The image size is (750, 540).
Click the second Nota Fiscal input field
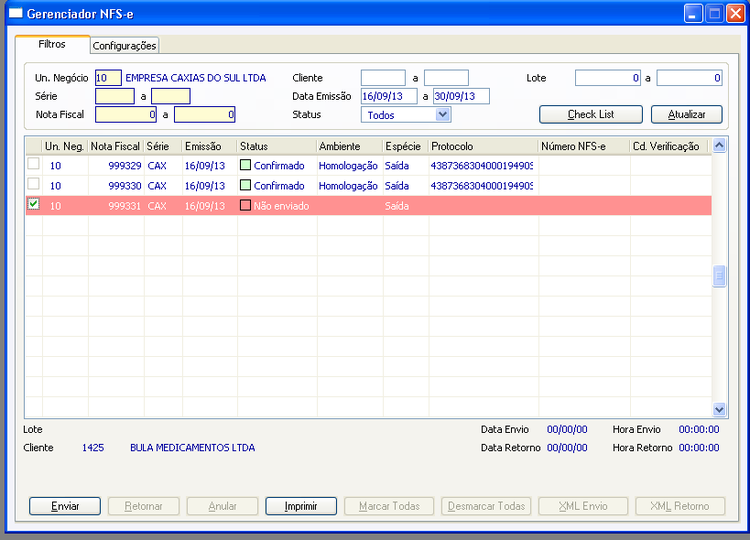tap(205, 114)
